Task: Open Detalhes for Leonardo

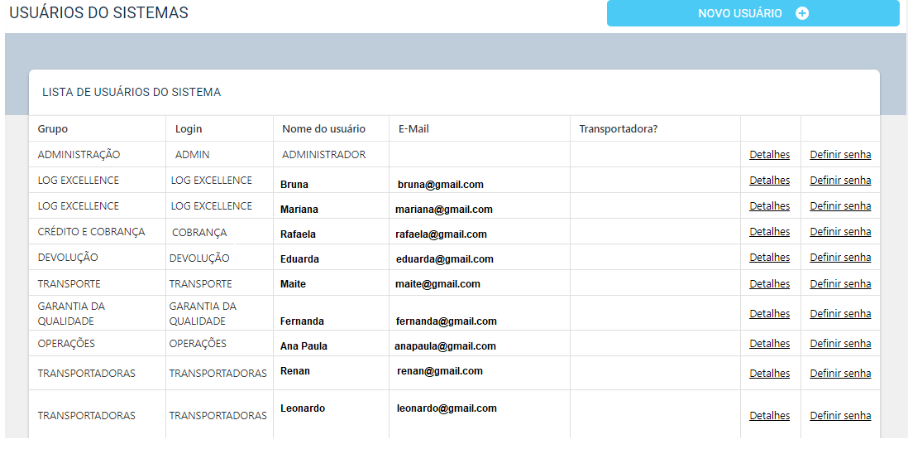Action: pos(770,415)
